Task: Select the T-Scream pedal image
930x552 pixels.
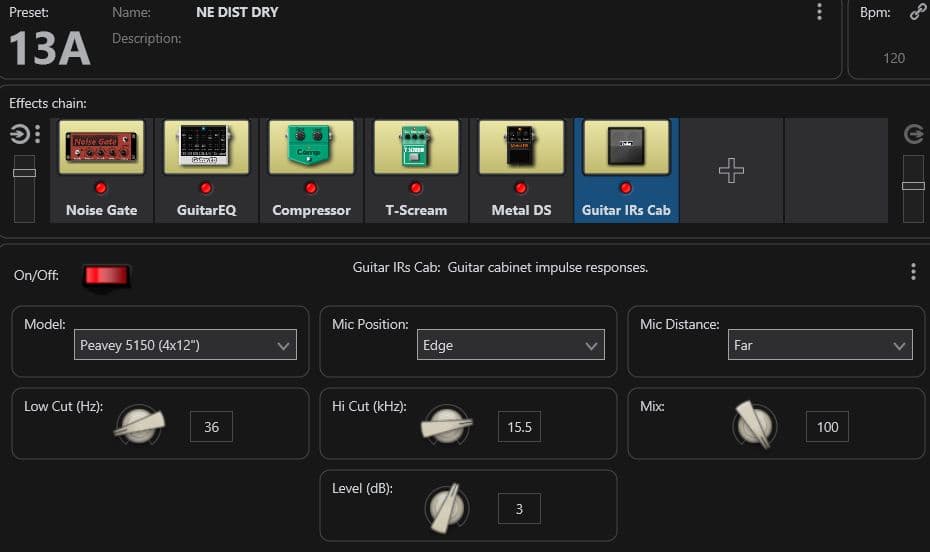Action: point(416,147)
